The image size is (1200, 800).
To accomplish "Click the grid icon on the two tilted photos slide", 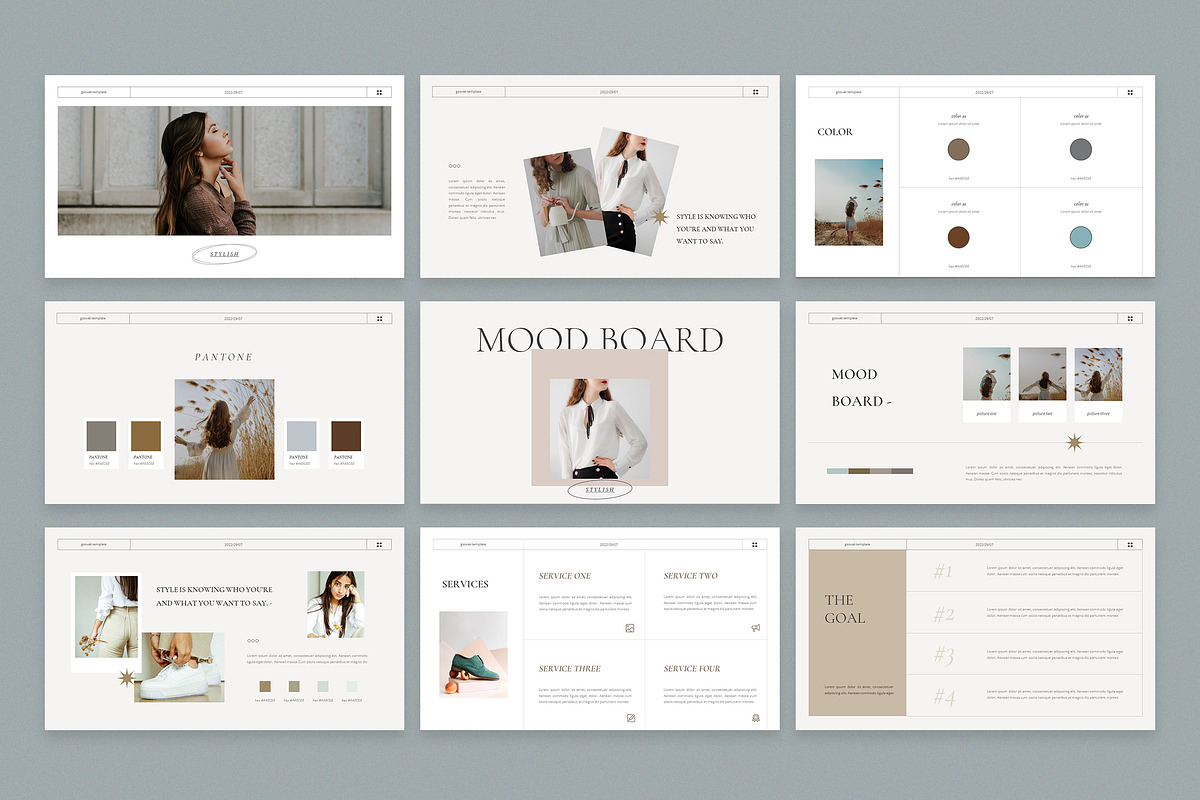I will [x=755, y=92].
